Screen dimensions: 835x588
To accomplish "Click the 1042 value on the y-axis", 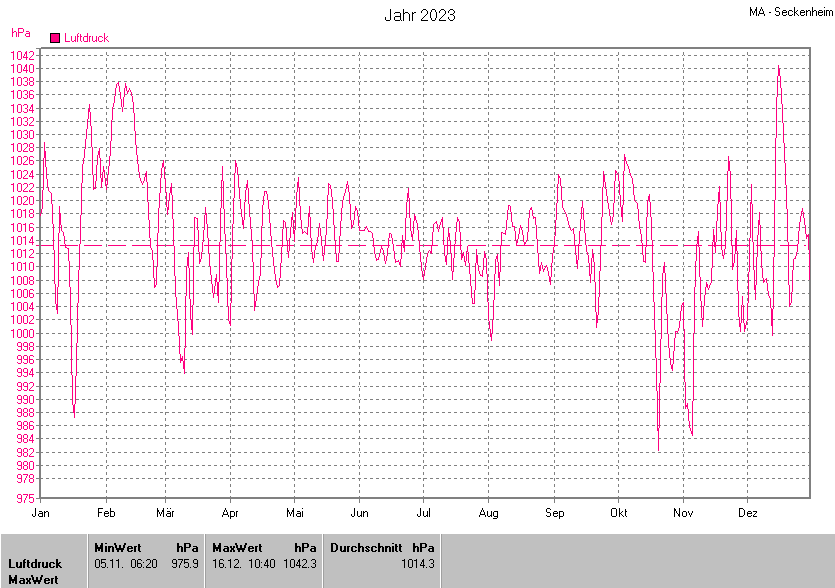I will point(24,56).
